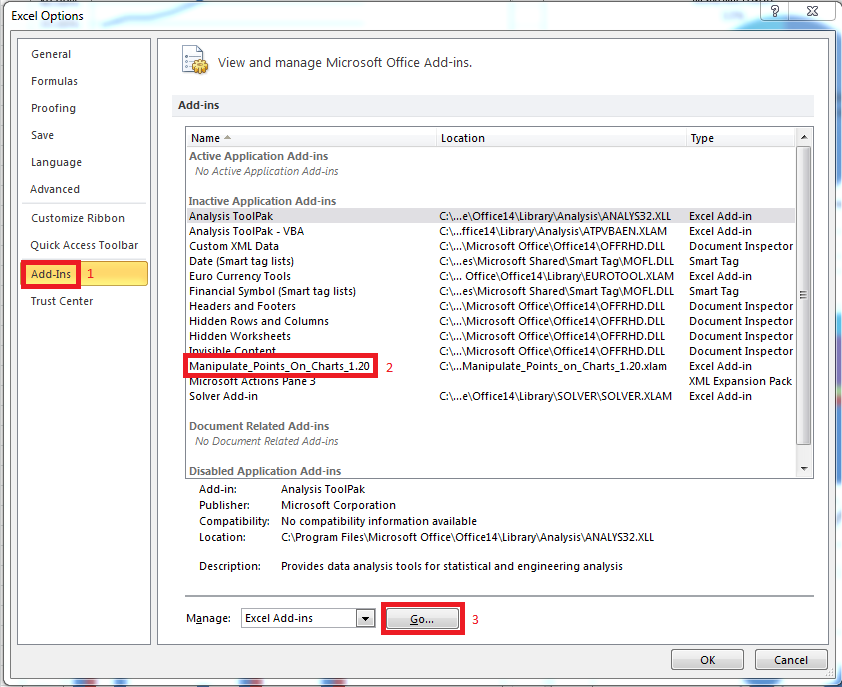The width and height of the screenshot is (842, 687).
Task: Select the Headers and Footers row
Action: 491,306
